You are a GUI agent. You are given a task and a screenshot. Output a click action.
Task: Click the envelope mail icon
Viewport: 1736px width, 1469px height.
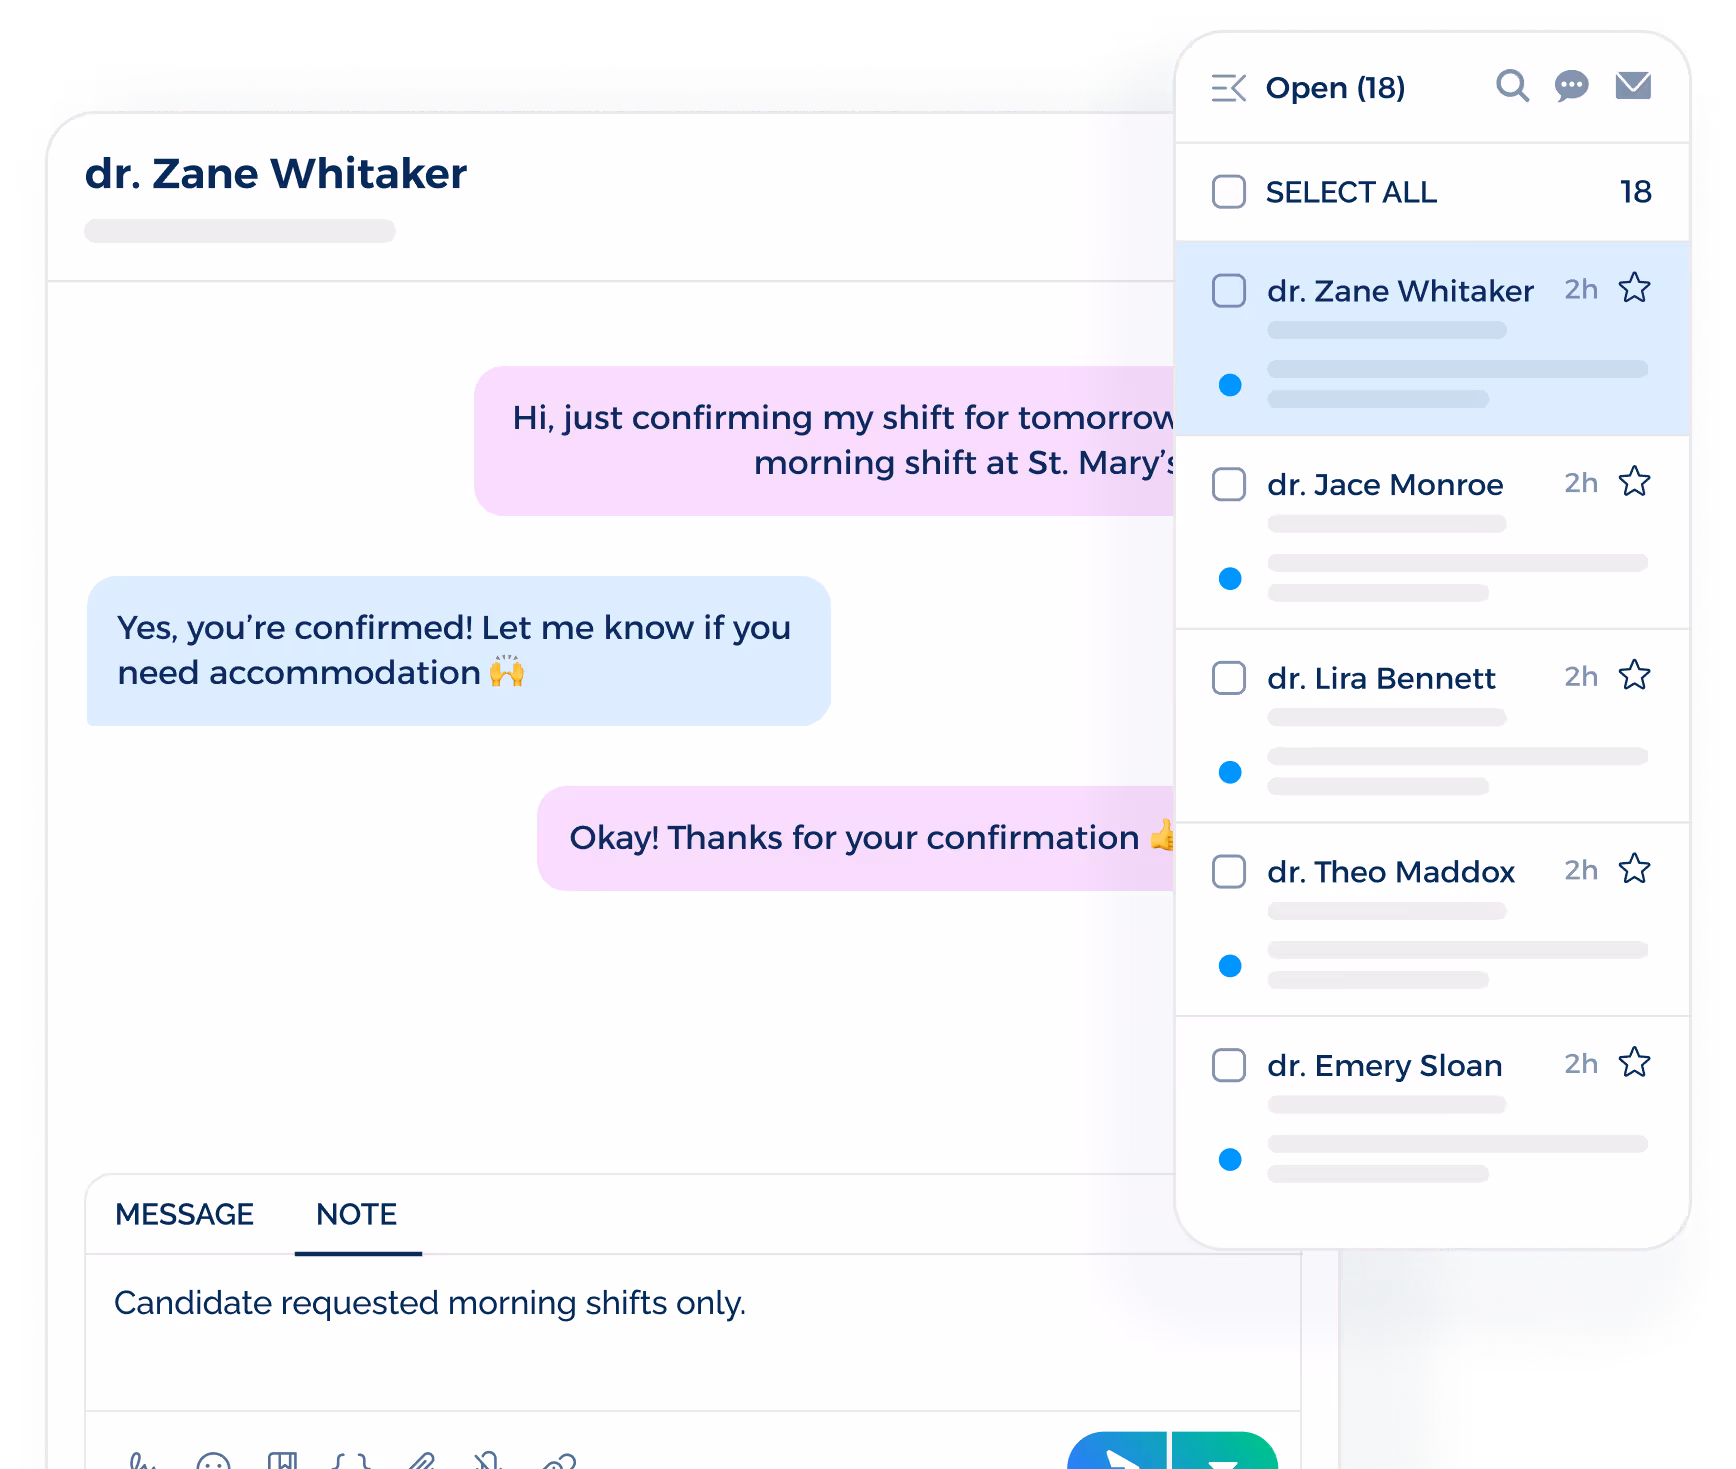coord(1633,86)
